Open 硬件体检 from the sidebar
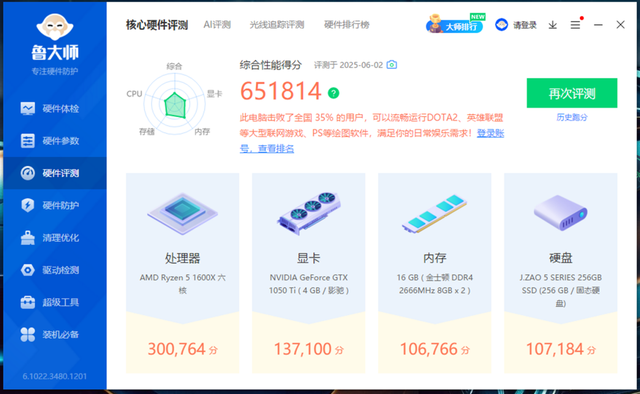640x394 pixels. click(55, 109)
